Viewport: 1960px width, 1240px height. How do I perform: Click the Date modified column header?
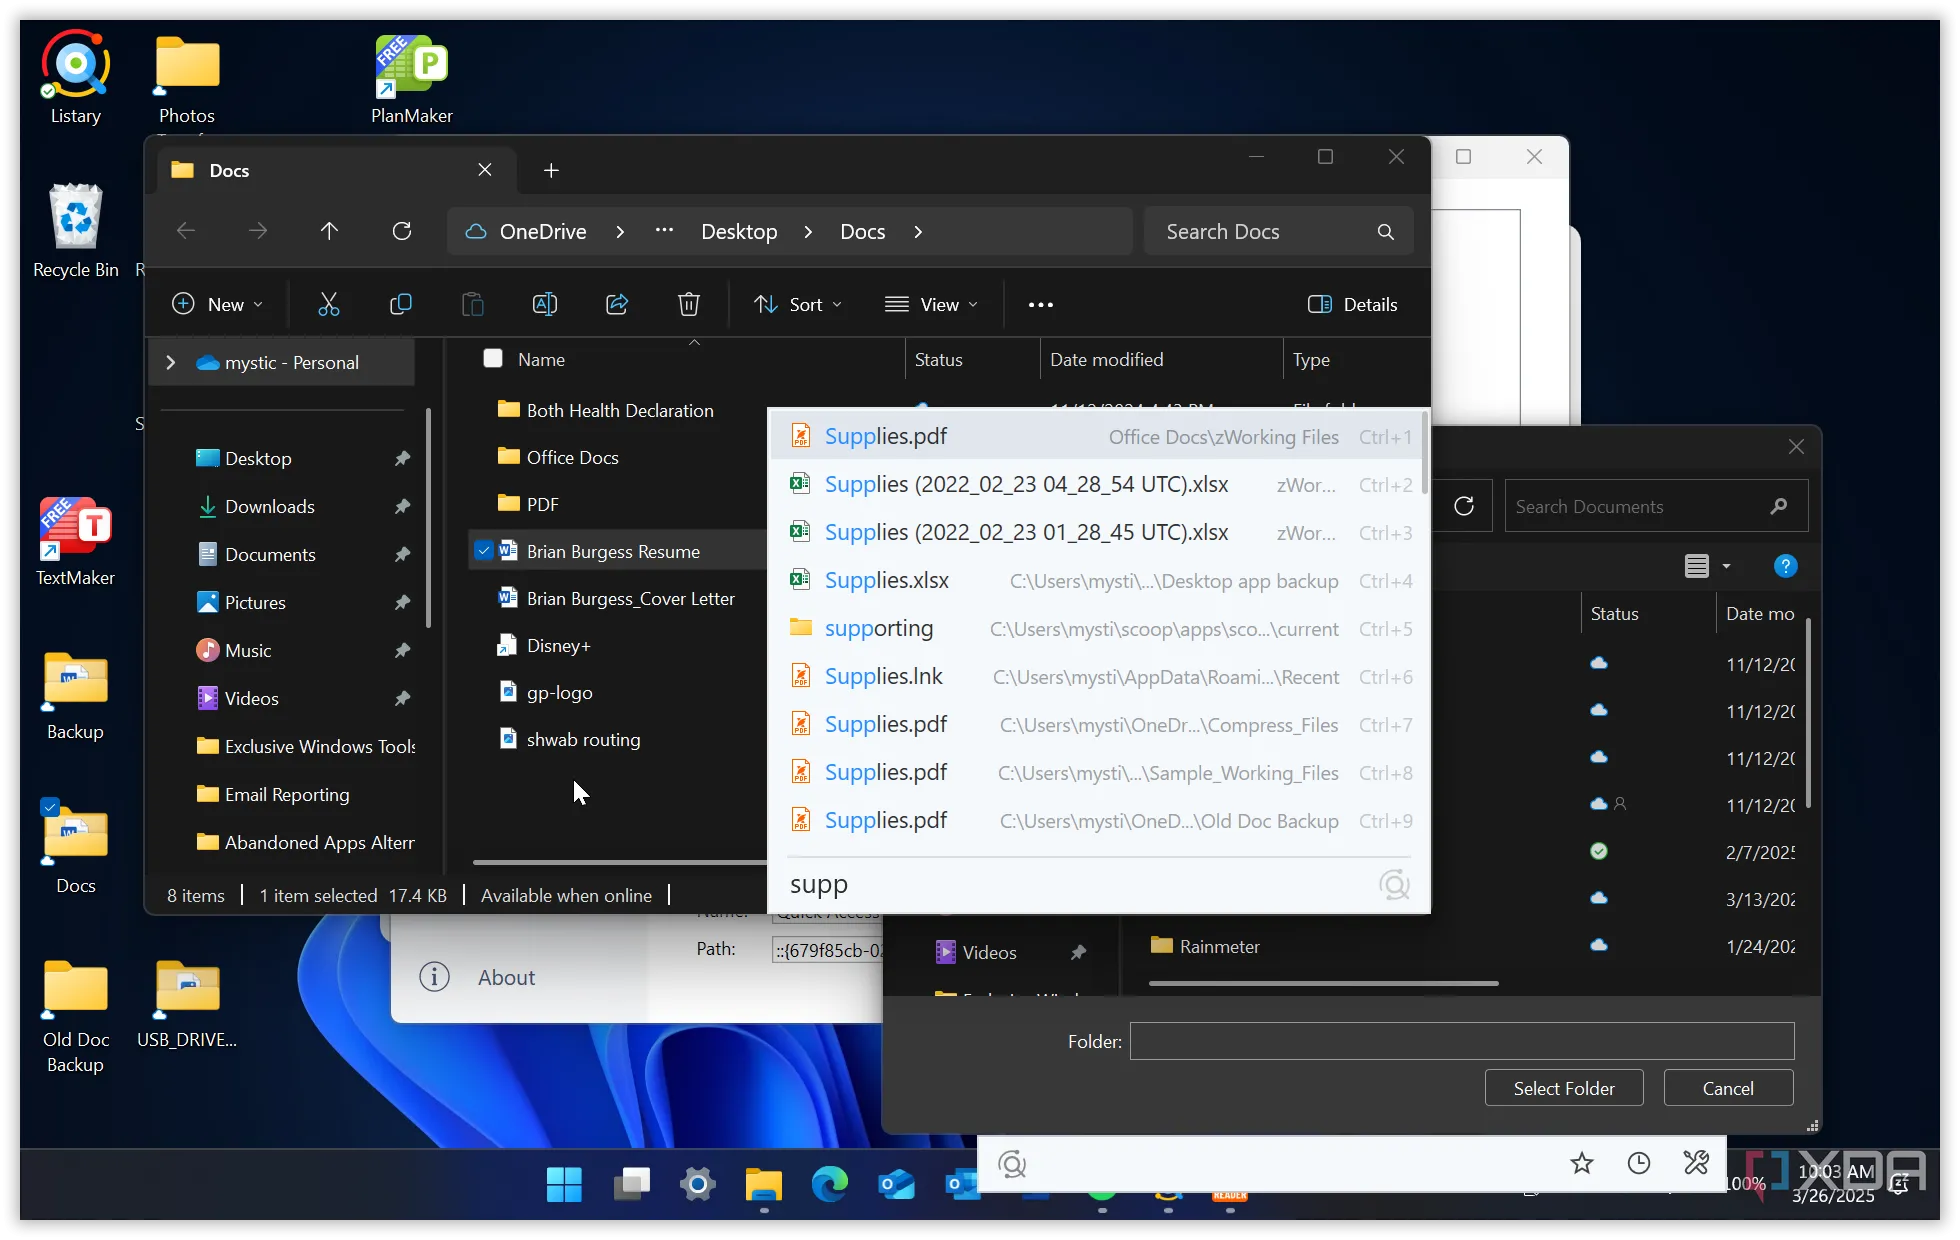(x=1106, y=359)
